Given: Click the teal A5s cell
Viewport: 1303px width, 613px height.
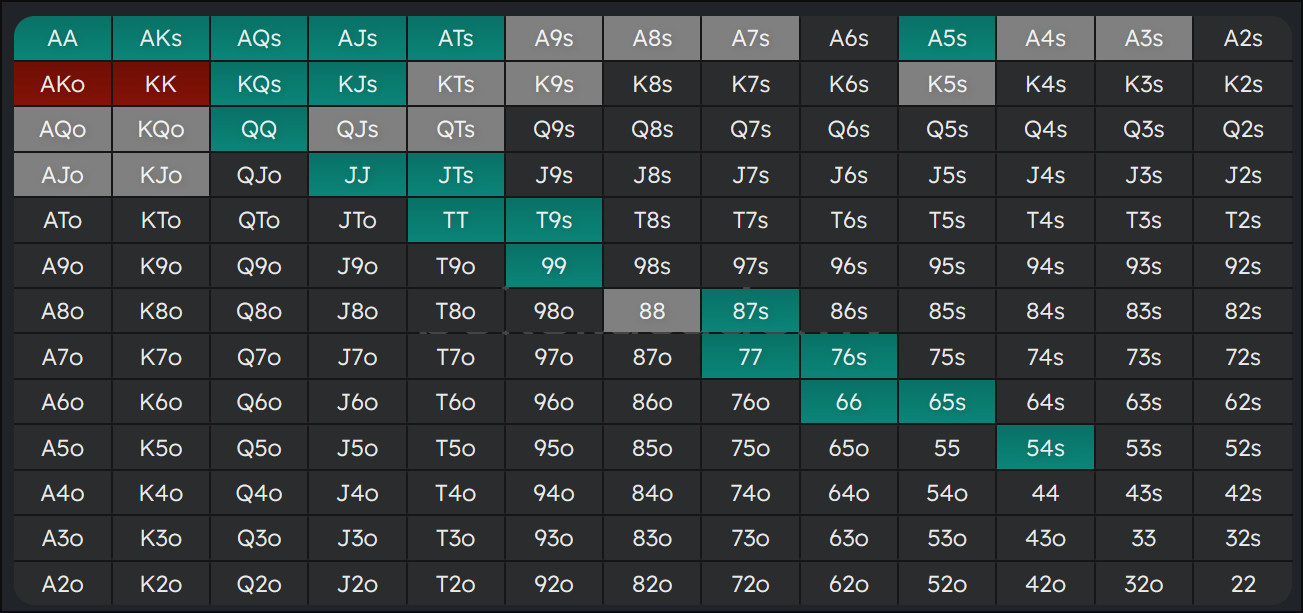Looking at the screenshot, I should [947, 39].
